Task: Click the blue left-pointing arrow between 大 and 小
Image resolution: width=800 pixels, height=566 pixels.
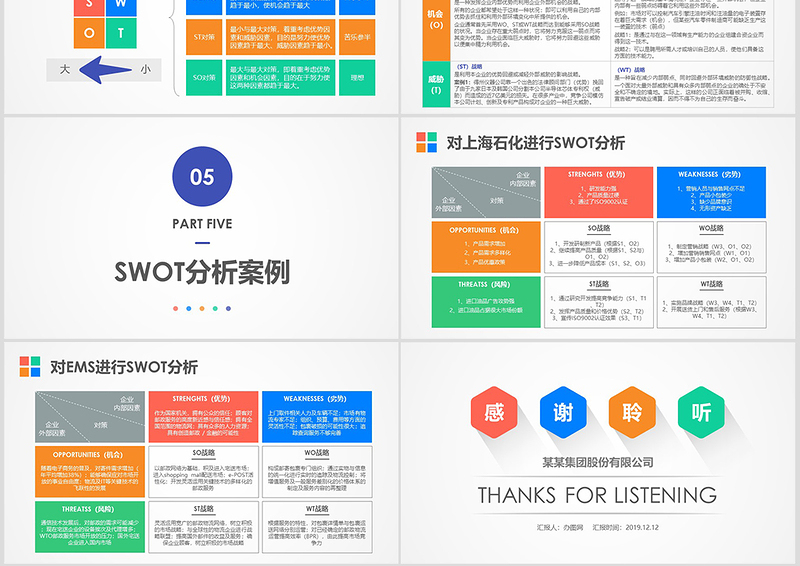Action: tap(103, 70)
